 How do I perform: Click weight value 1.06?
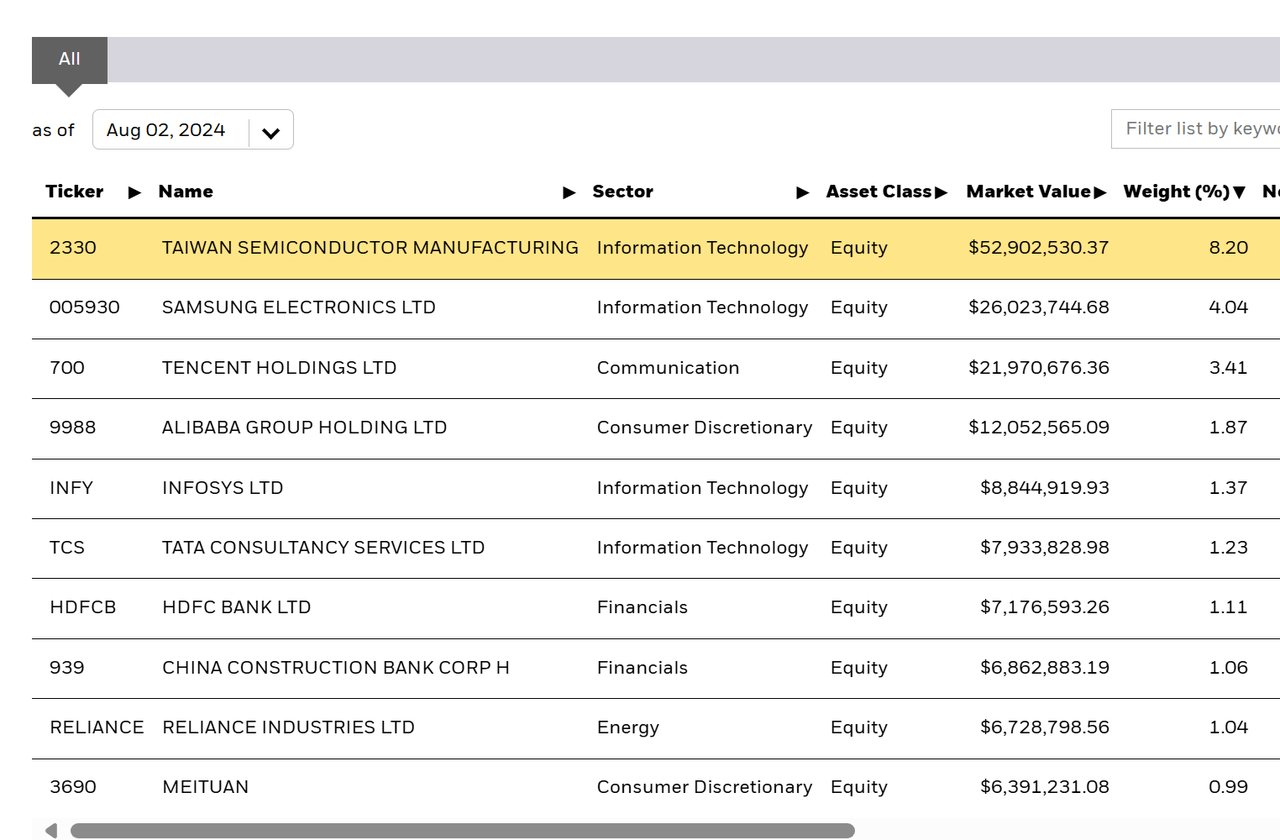pos(1228,667)
